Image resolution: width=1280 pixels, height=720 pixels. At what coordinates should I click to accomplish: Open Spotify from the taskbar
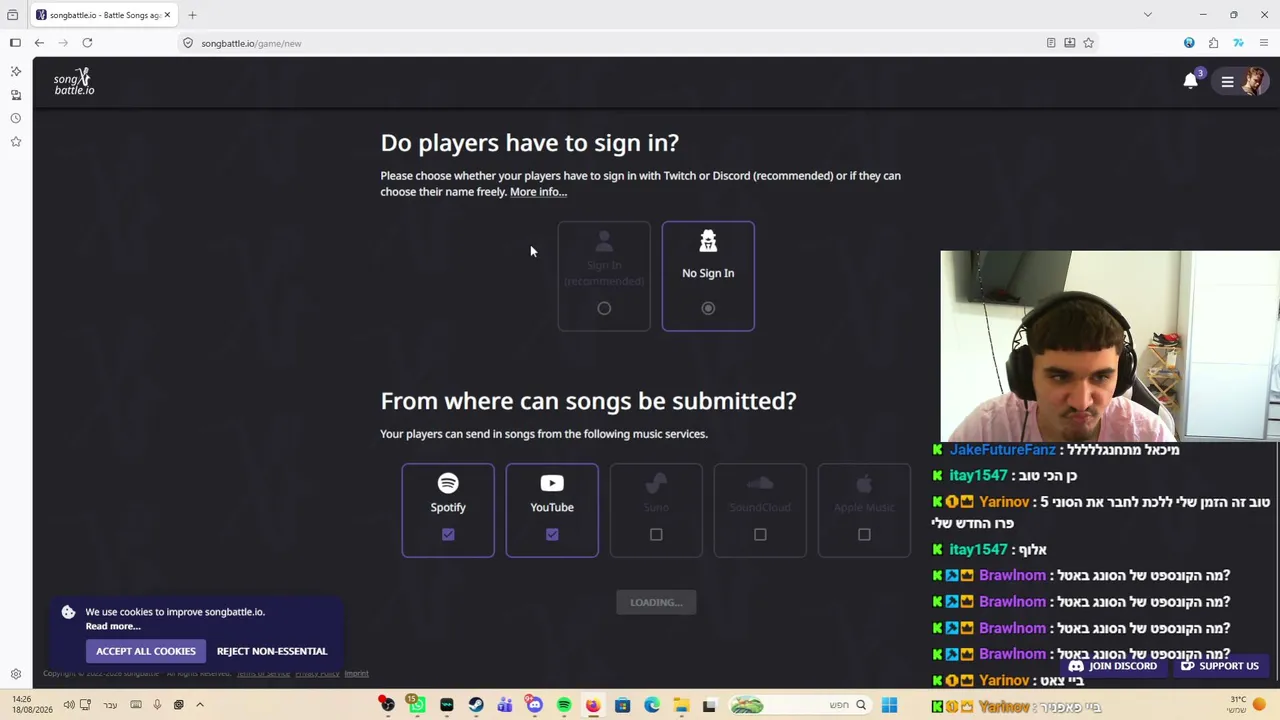pyautogui.click(x=564, y=705)
